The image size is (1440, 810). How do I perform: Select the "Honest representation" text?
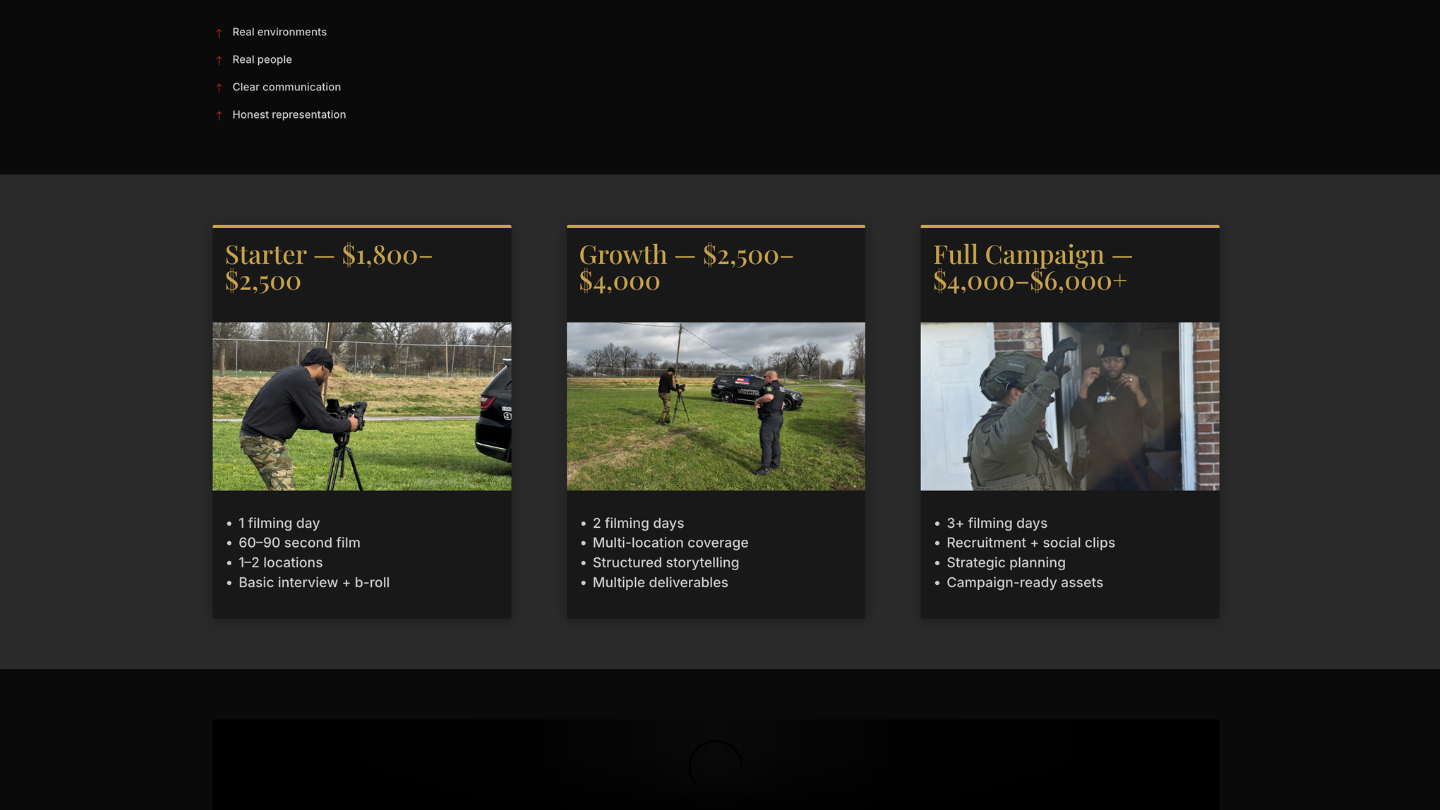pos(289,114)
